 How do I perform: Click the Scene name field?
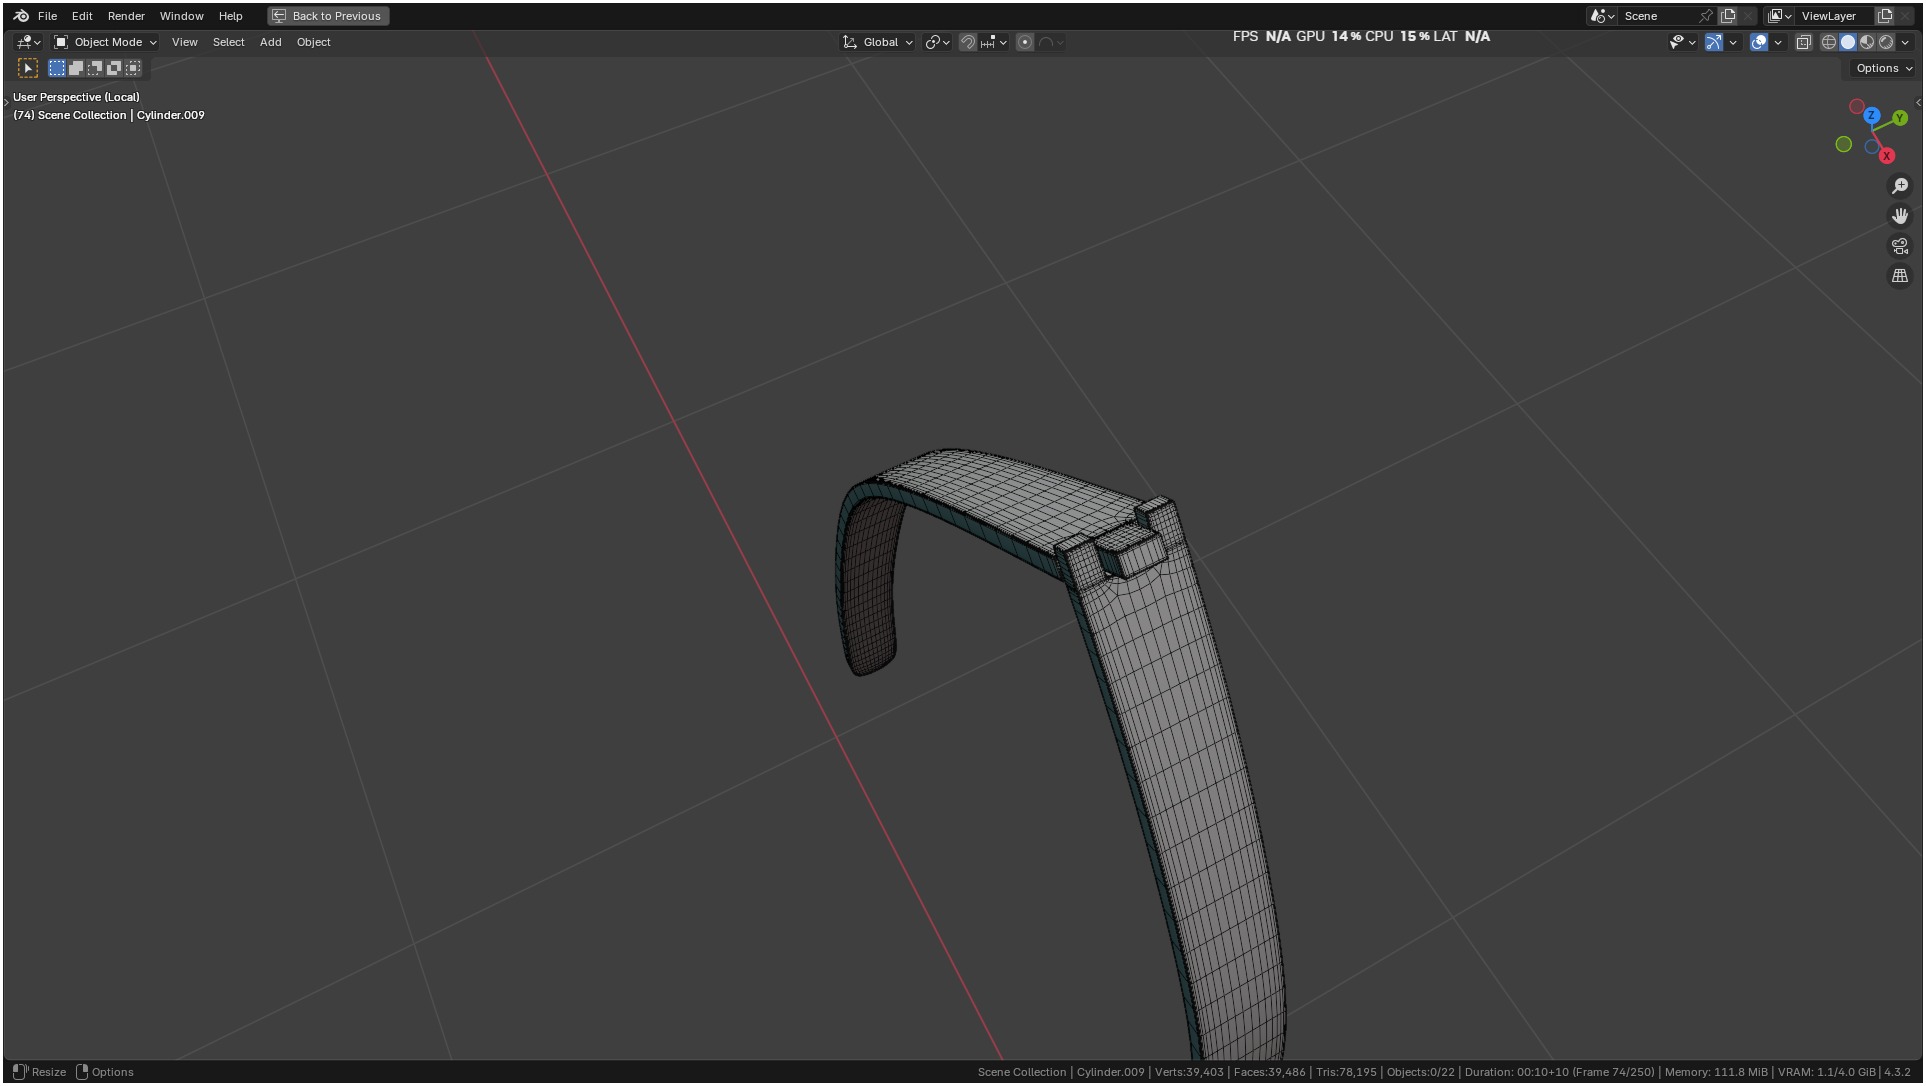point(1656,16)
